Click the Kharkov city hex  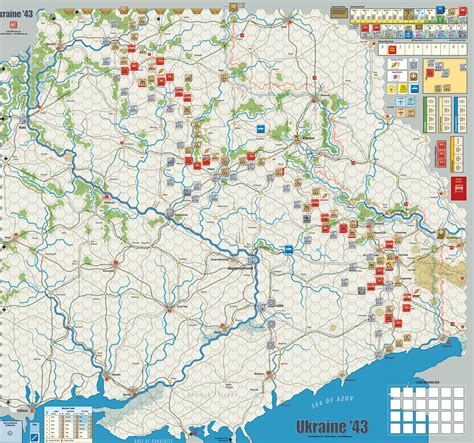point(297,137)
